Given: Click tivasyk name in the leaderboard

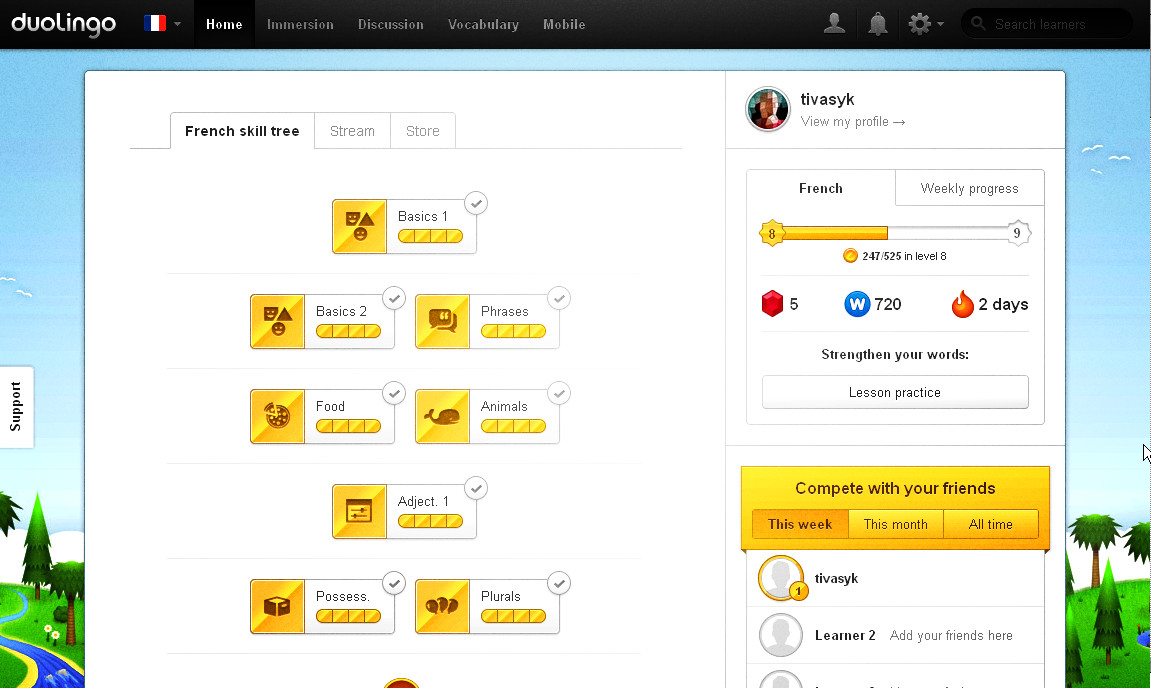Looking at the screenshot, I should click(836, 578).
